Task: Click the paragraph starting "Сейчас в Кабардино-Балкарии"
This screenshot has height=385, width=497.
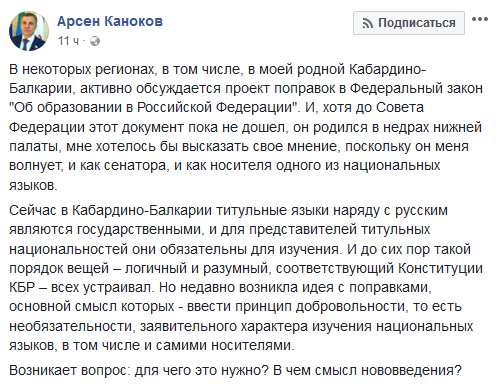Action: 246,278
